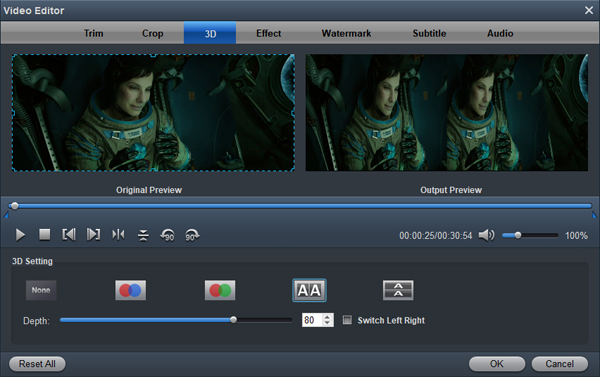
Task: Click the playback timeline handle
Action: click(15, 206)
